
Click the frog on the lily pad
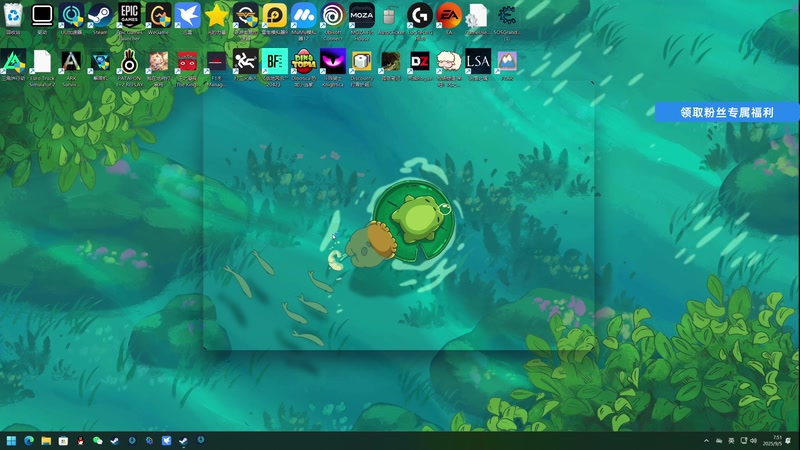(418, 218)
